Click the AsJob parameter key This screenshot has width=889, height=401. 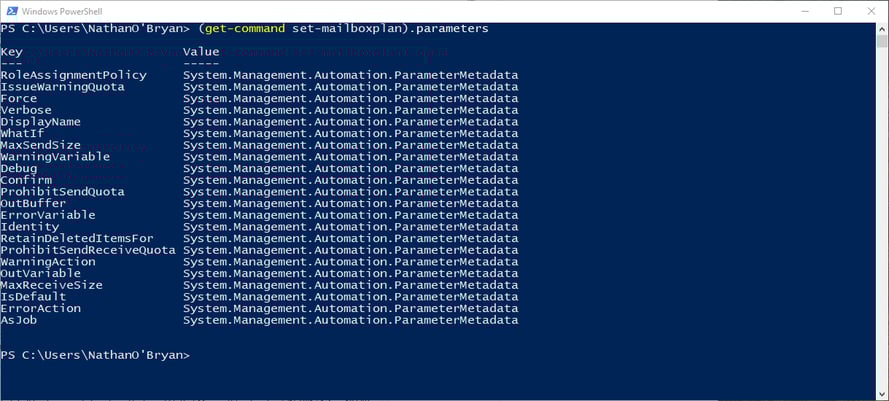click(x=19, y=320)
